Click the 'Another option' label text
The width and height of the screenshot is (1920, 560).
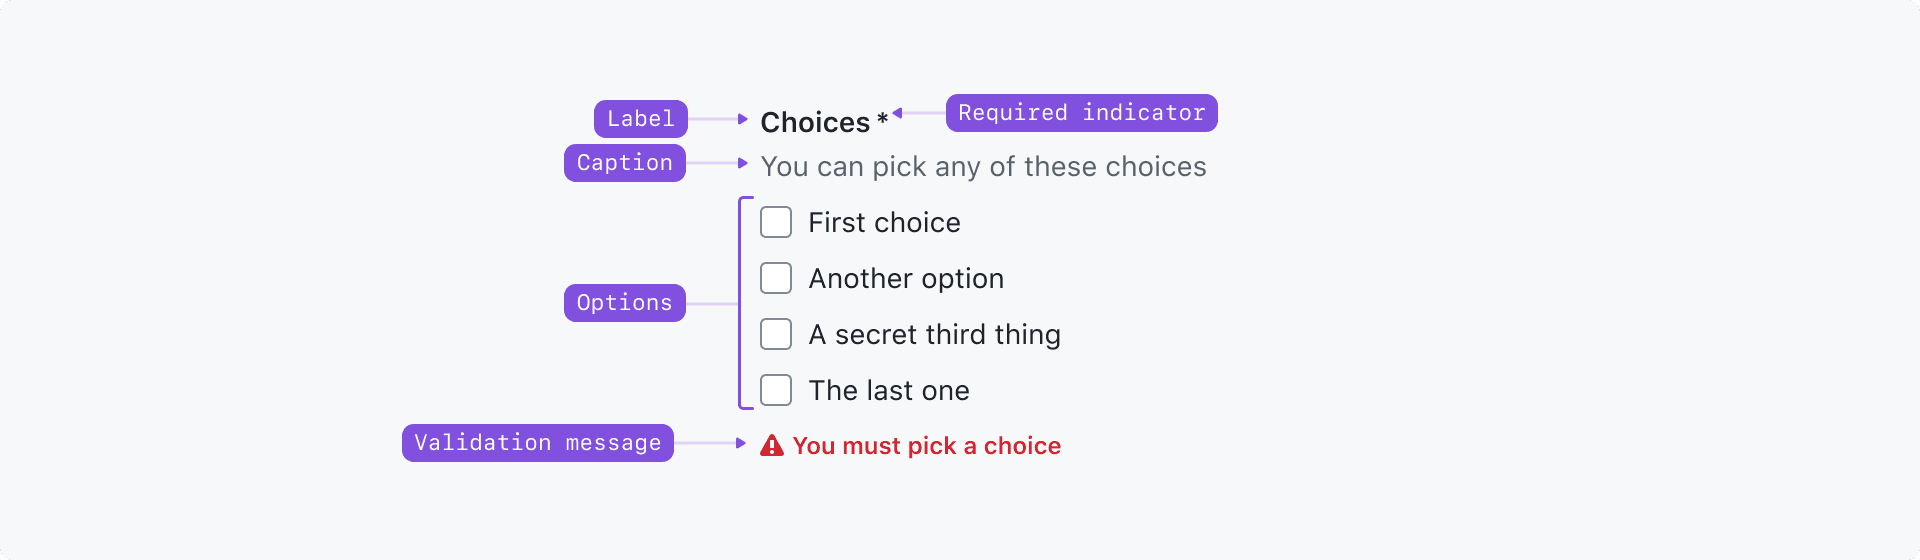tap(906, 278)
